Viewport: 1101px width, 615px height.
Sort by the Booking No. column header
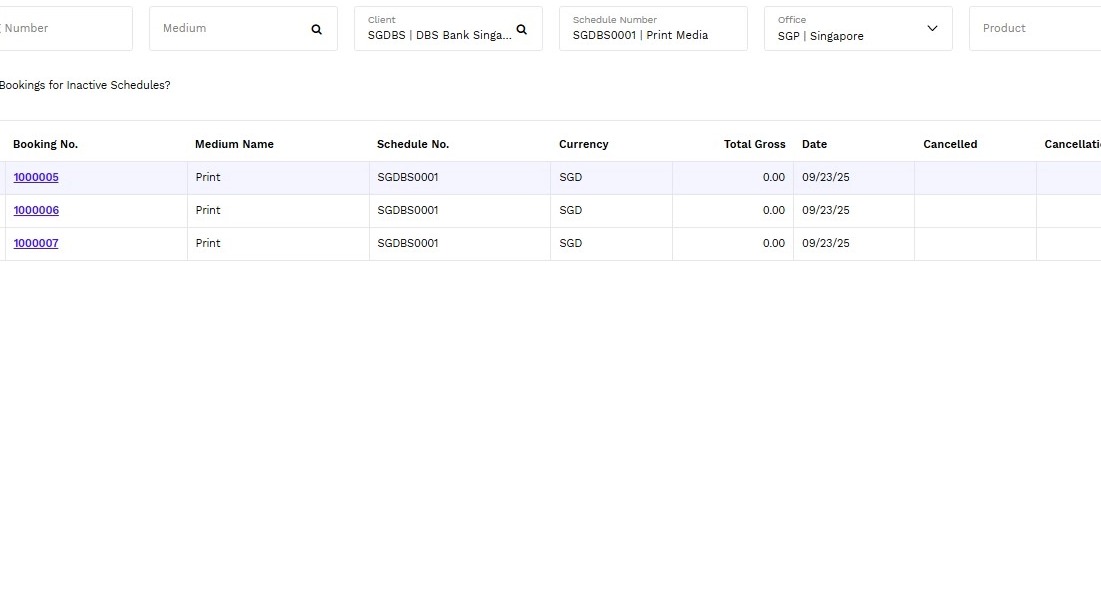[x=45, y=144]
